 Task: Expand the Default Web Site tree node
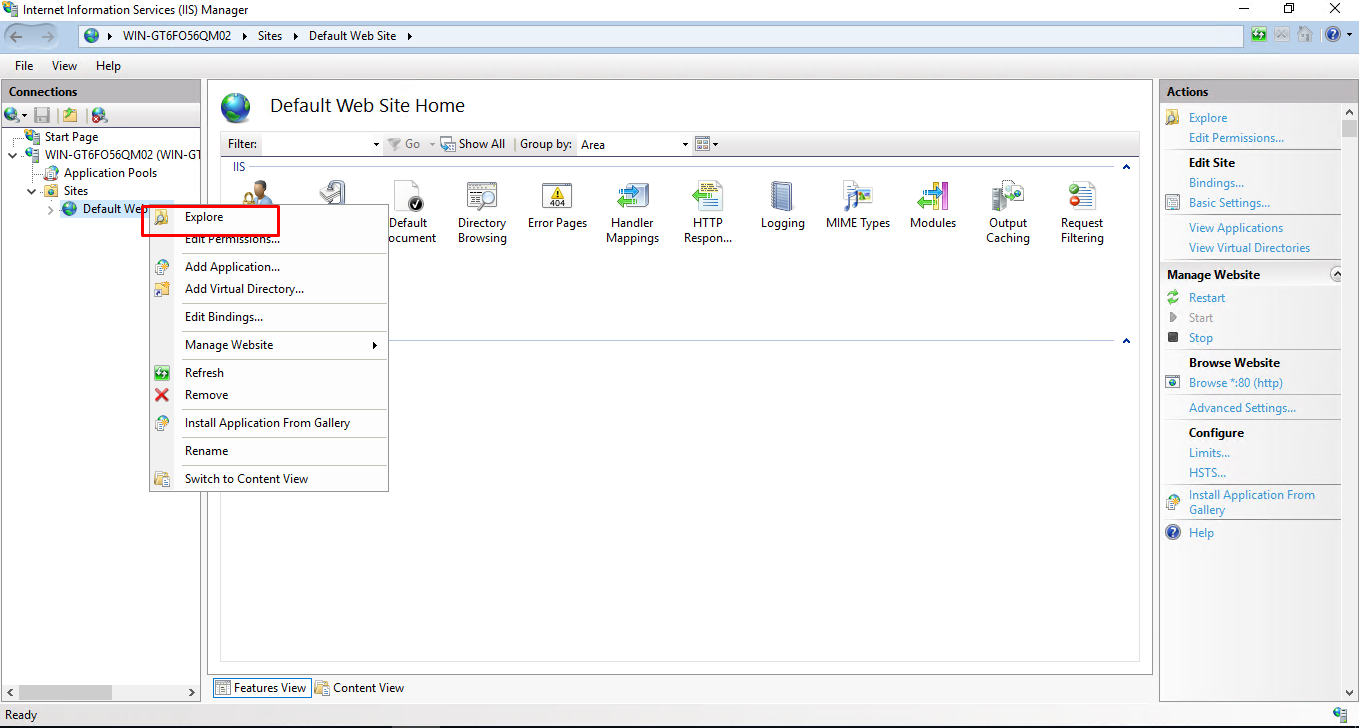click(50, 209)
